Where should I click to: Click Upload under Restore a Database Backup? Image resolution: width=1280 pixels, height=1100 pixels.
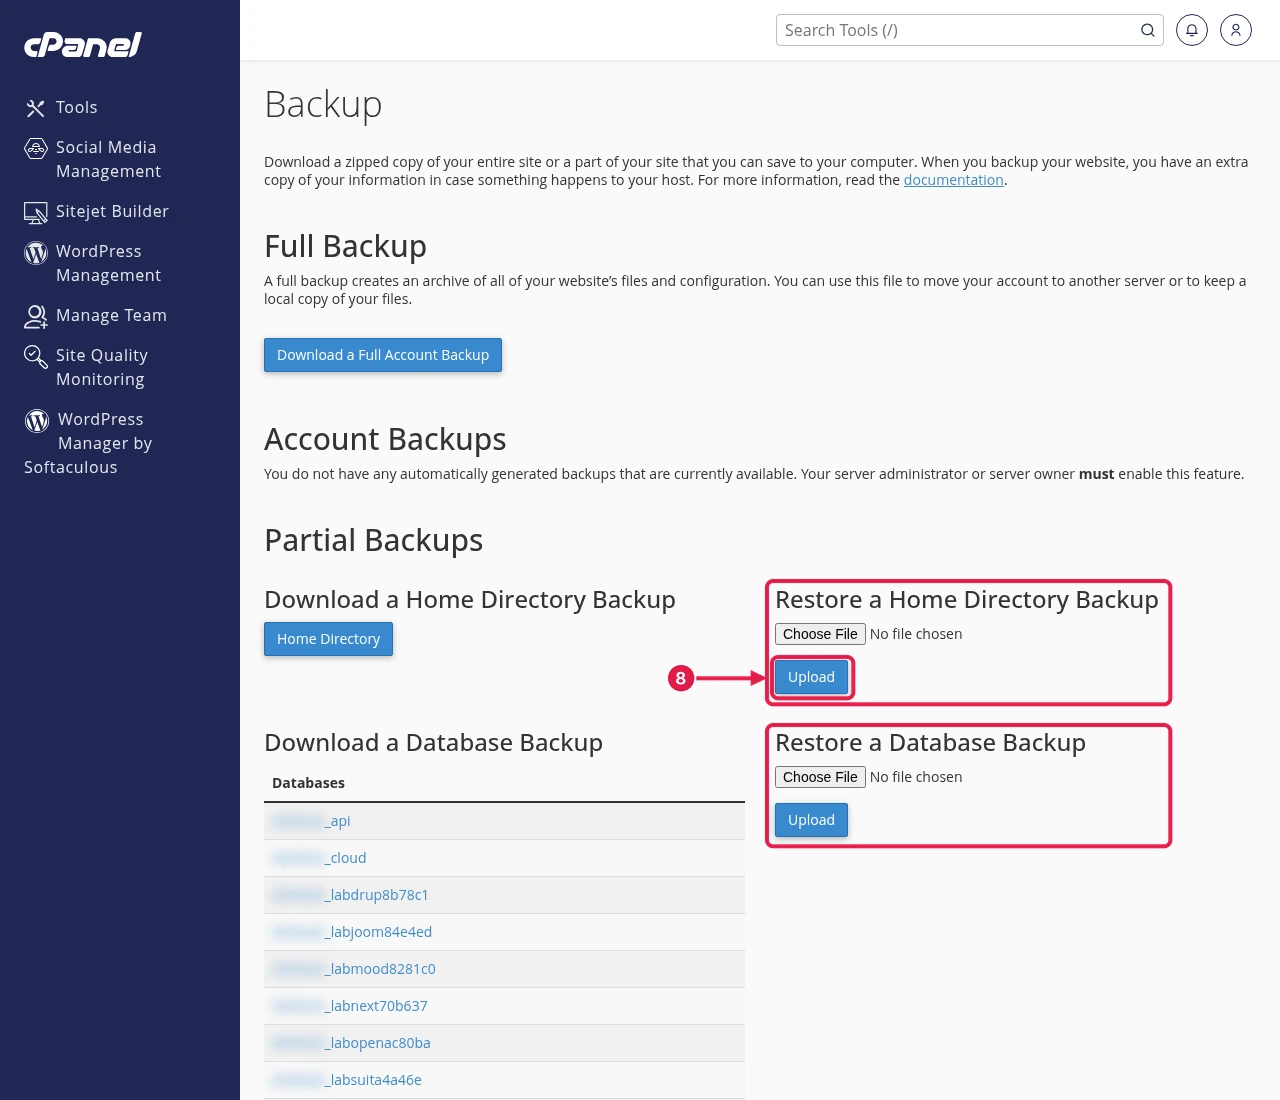point(811,820)
